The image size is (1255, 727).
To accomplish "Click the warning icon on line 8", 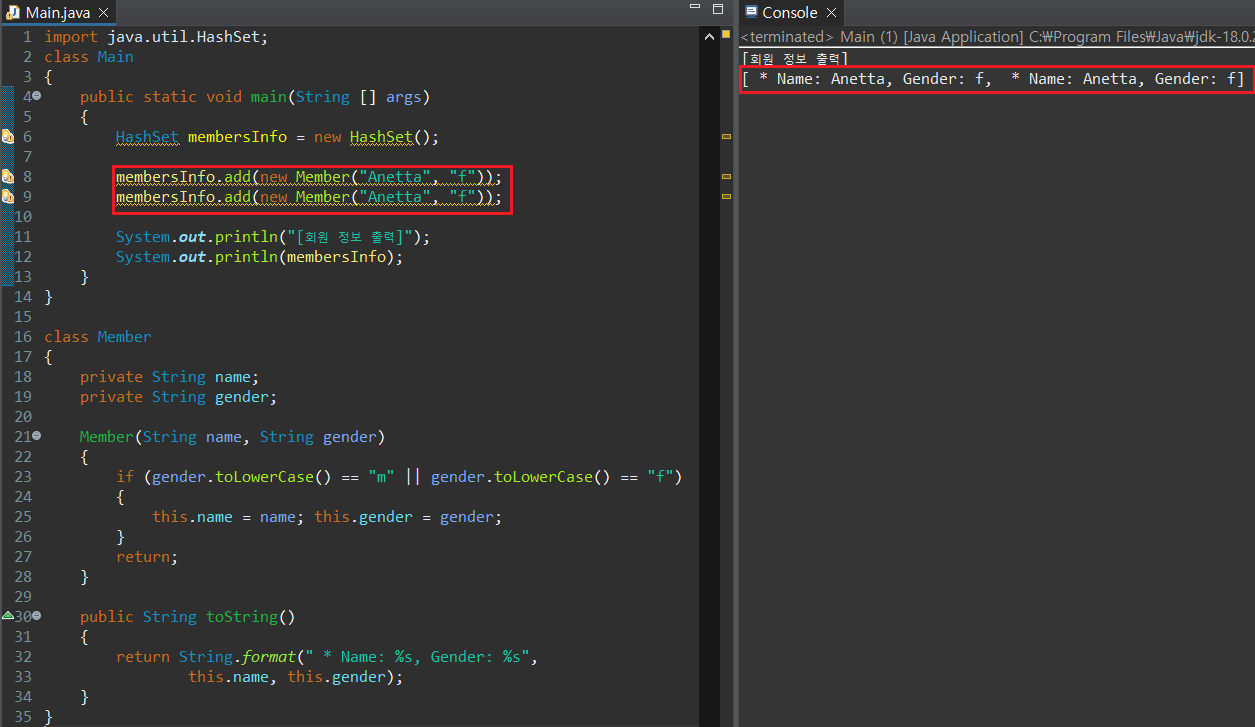I will click(8, 177).
